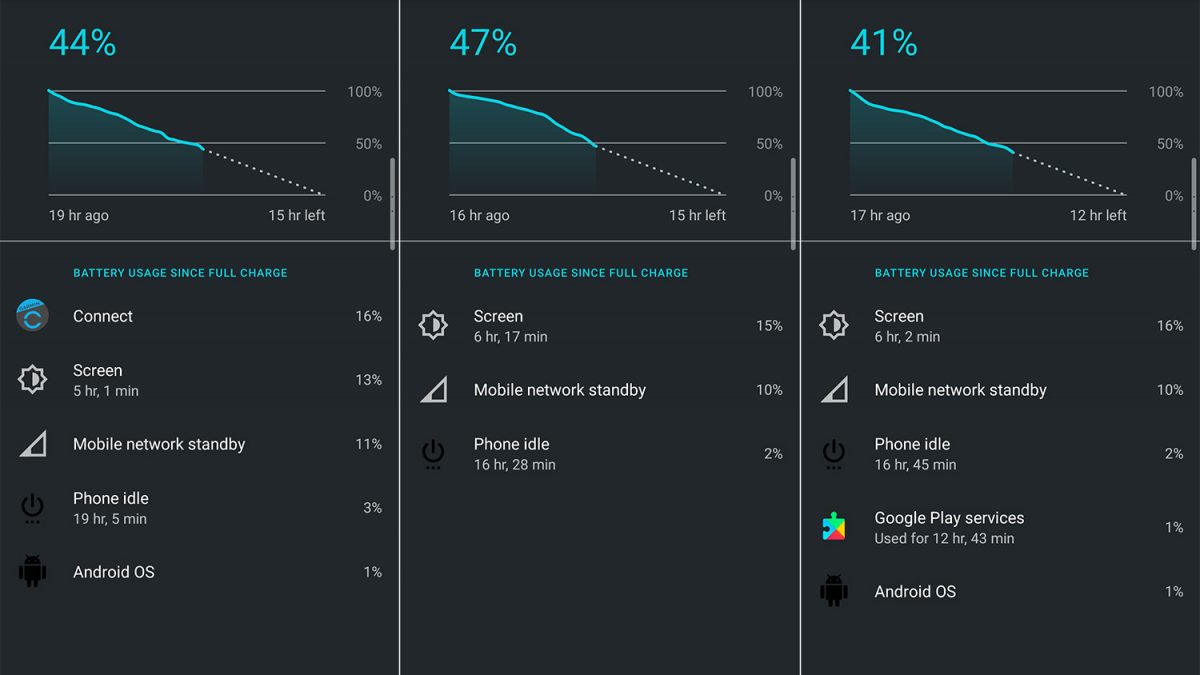Tap the Mobile network standby icon at 11%
The image size is (1200, 675).
(x=33, y=444)
